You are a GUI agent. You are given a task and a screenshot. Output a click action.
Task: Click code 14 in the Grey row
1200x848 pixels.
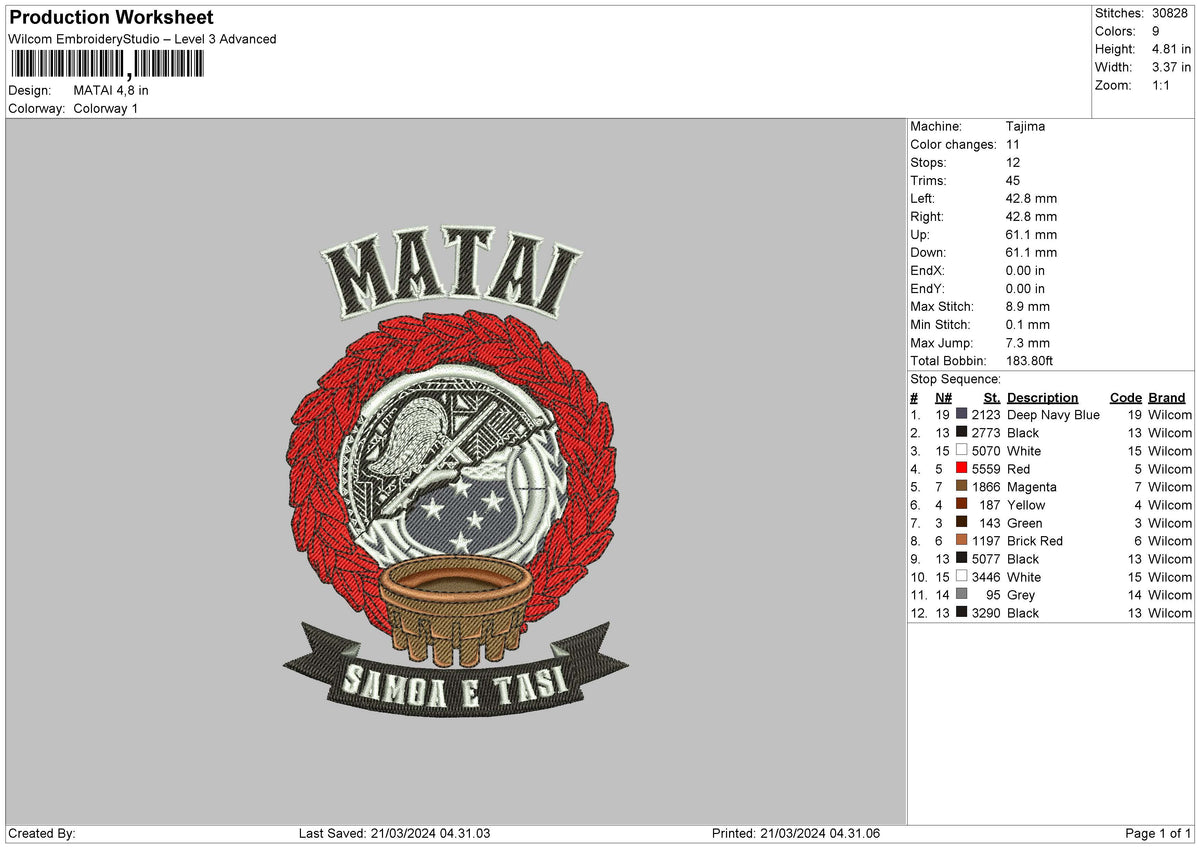1134,595
